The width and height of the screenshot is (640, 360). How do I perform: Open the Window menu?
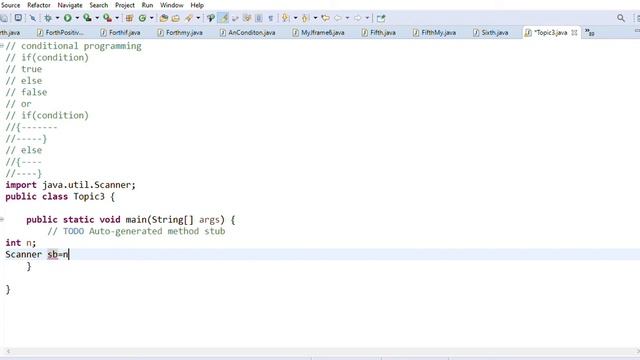pyautogui.click(x=172, y=5)
